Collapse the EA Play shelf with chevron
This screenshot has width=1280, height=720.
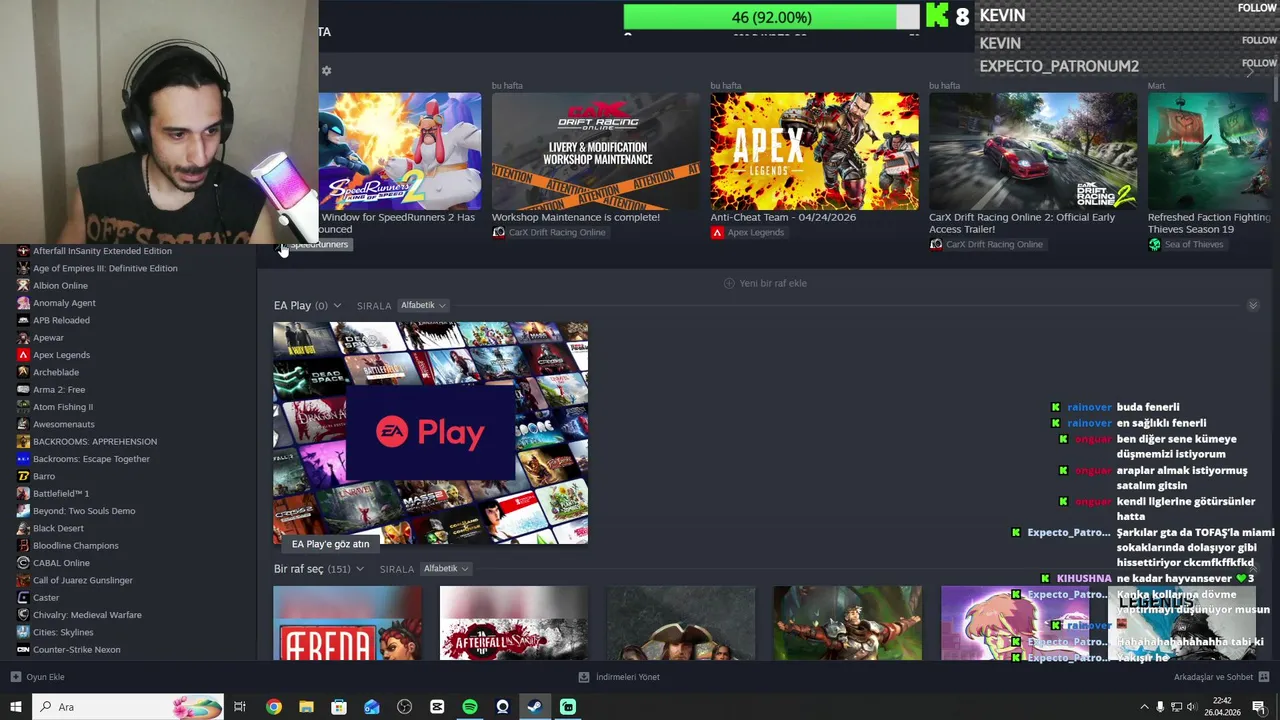(x=1253, y=305)
